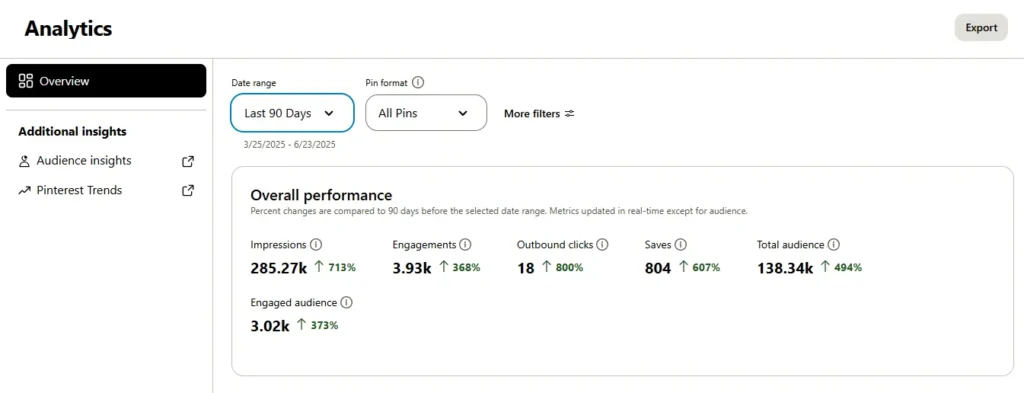Open the Impressions info icon
1024x393 pixels.
click(x=316, y=245)
